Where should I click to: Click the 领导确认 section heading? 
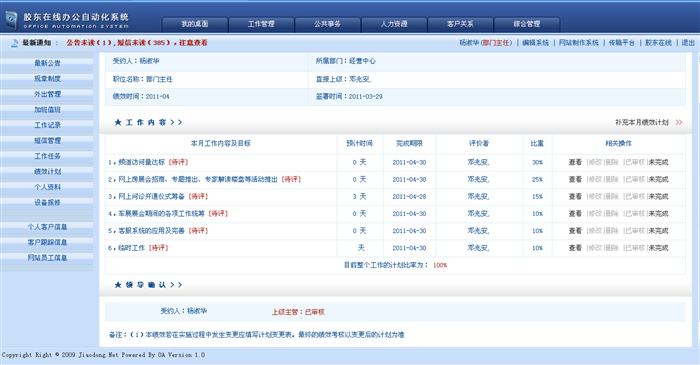click(x=148, y=285)
